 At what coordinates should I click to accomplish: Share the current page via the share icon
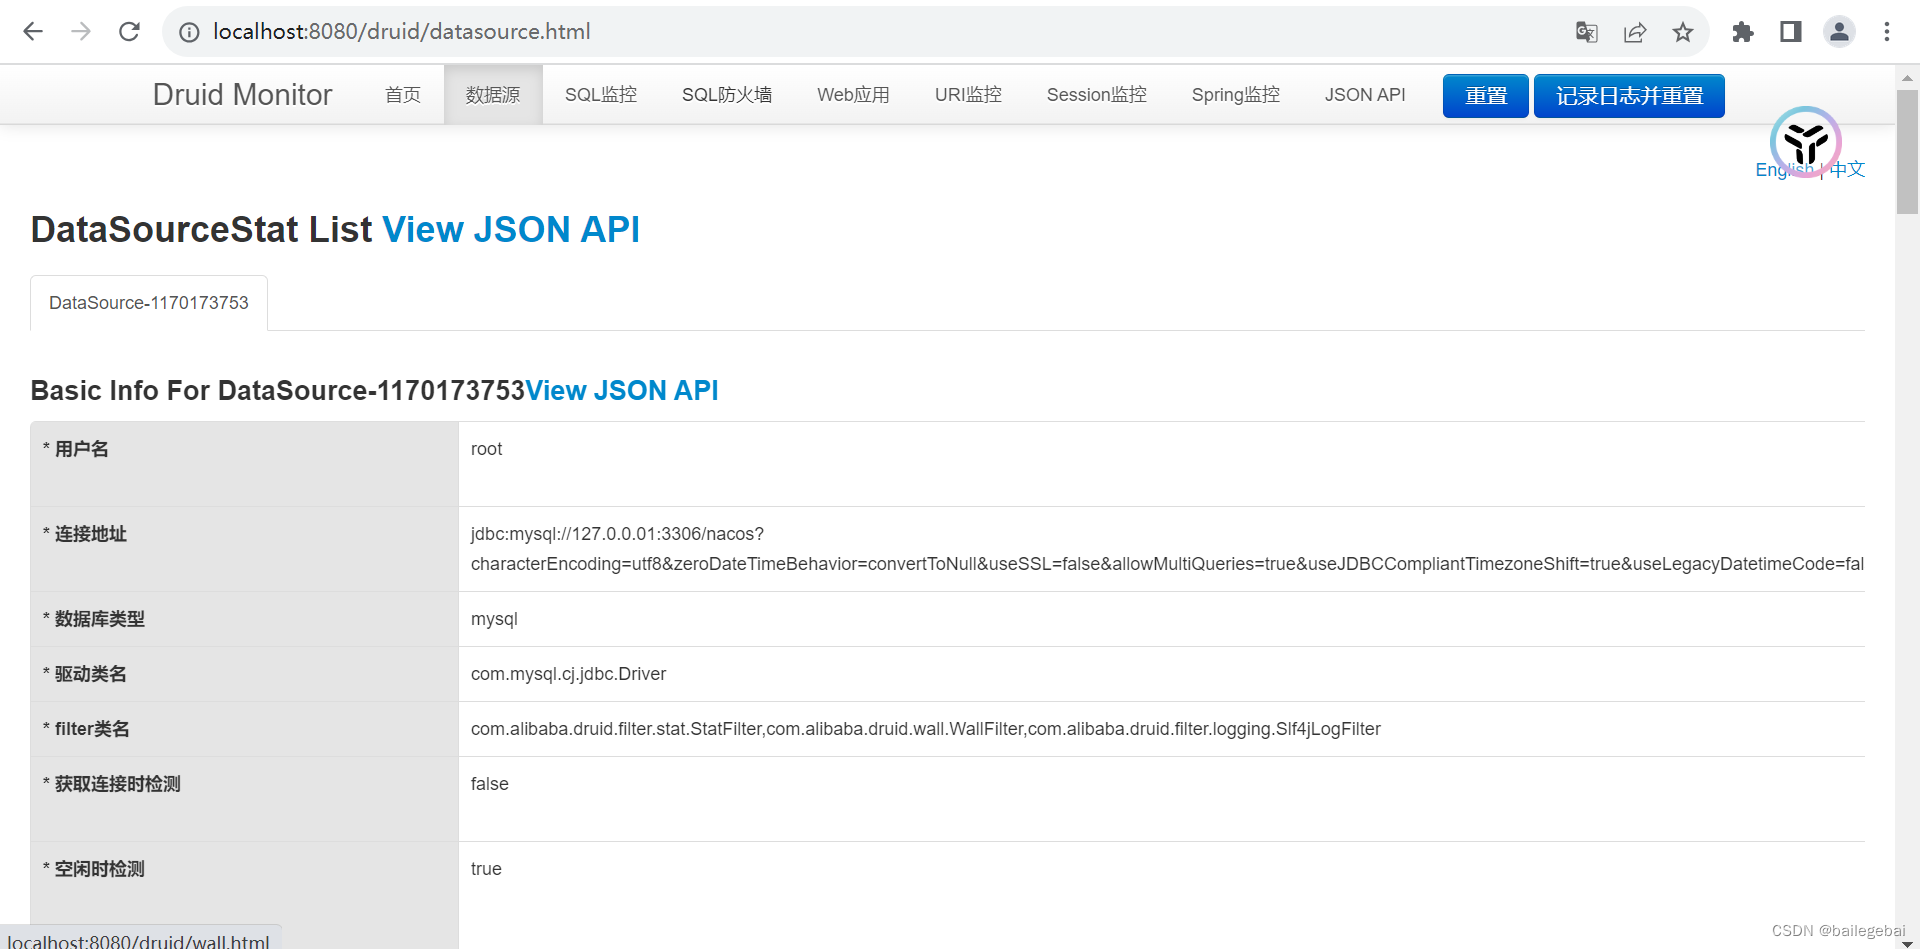pos(1635,31)
